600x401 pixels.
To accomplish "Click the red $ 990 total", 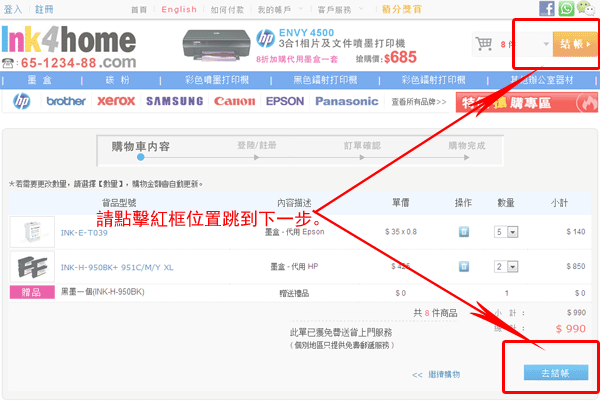I will coord(571,329).
